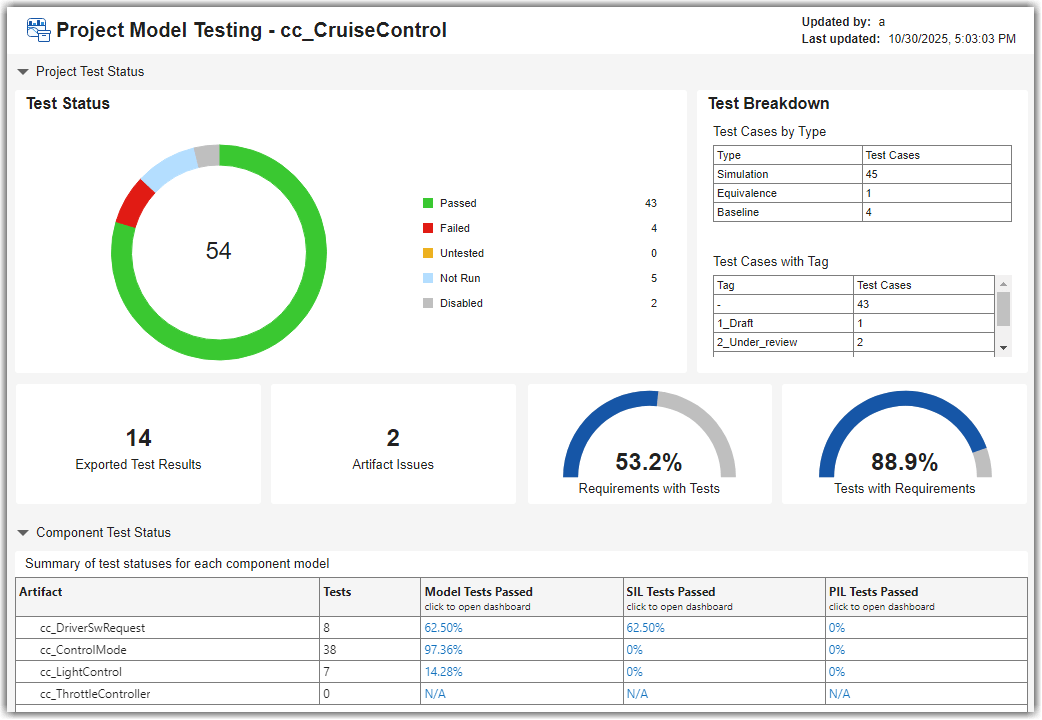Viewport: 1042px width, 720px height.
Task: Click the Project Model Testing dashboard icon
Action: (x=37, y=30)
